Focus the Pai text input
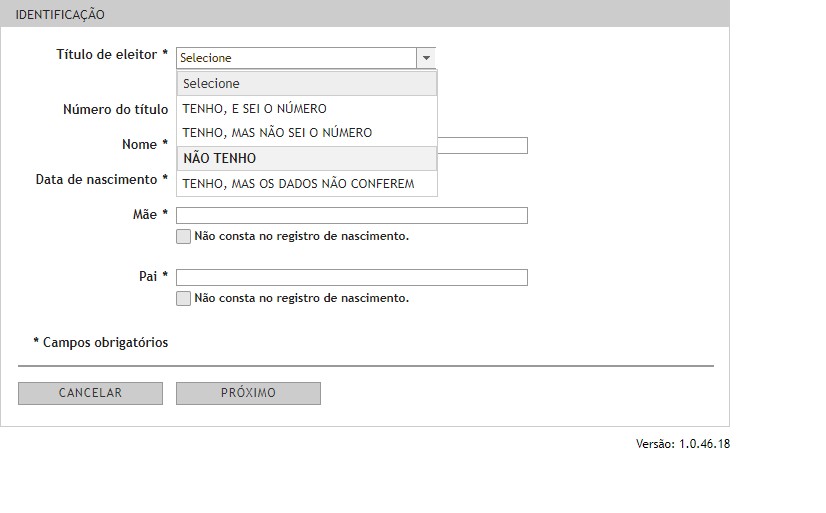This screenshot has width=826, height=513. tap(351, 277)
